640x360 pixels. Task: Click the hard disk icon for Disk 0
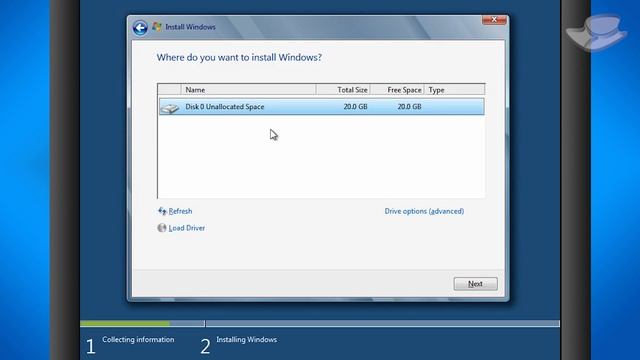(x=170, y=108)
